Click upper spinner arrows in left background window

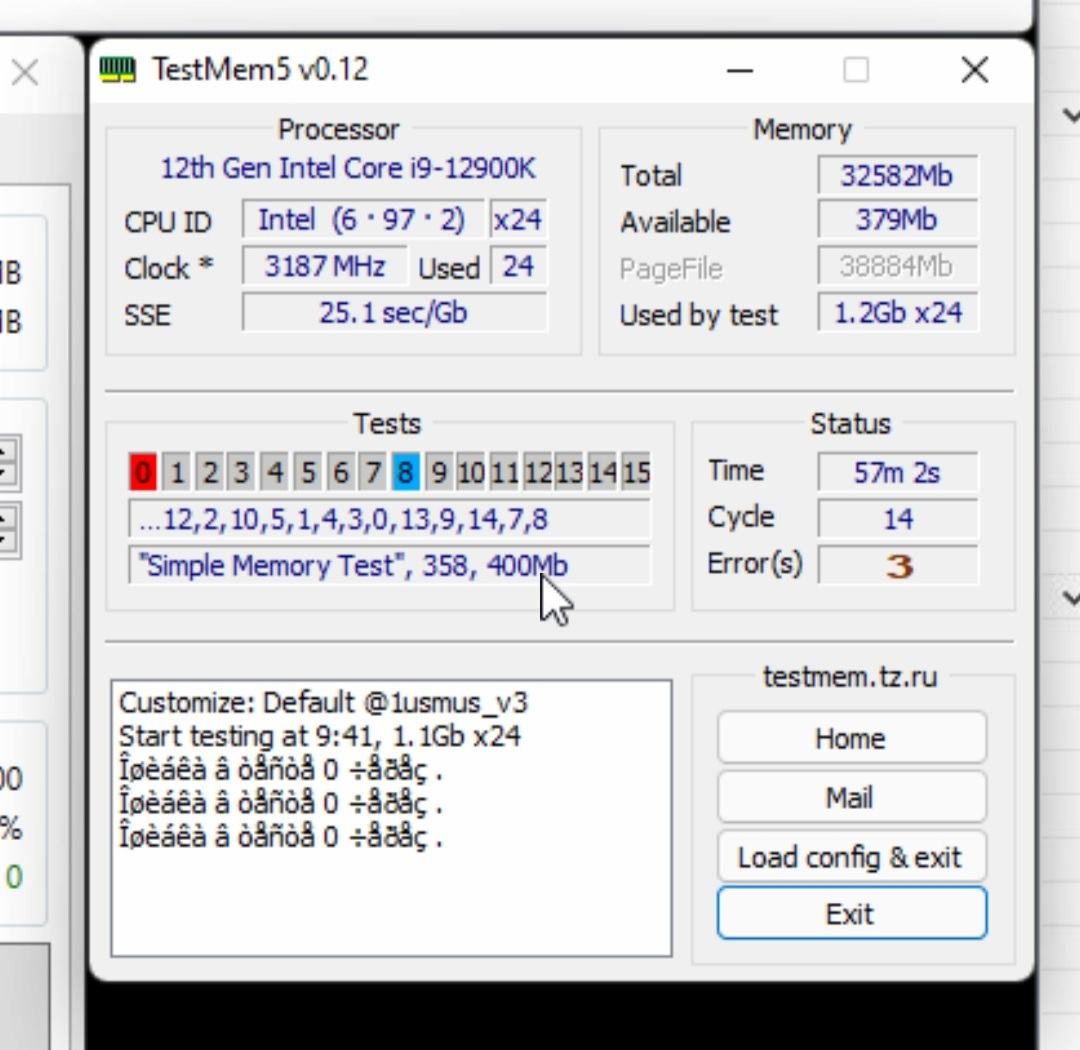(x=8, y=462)
